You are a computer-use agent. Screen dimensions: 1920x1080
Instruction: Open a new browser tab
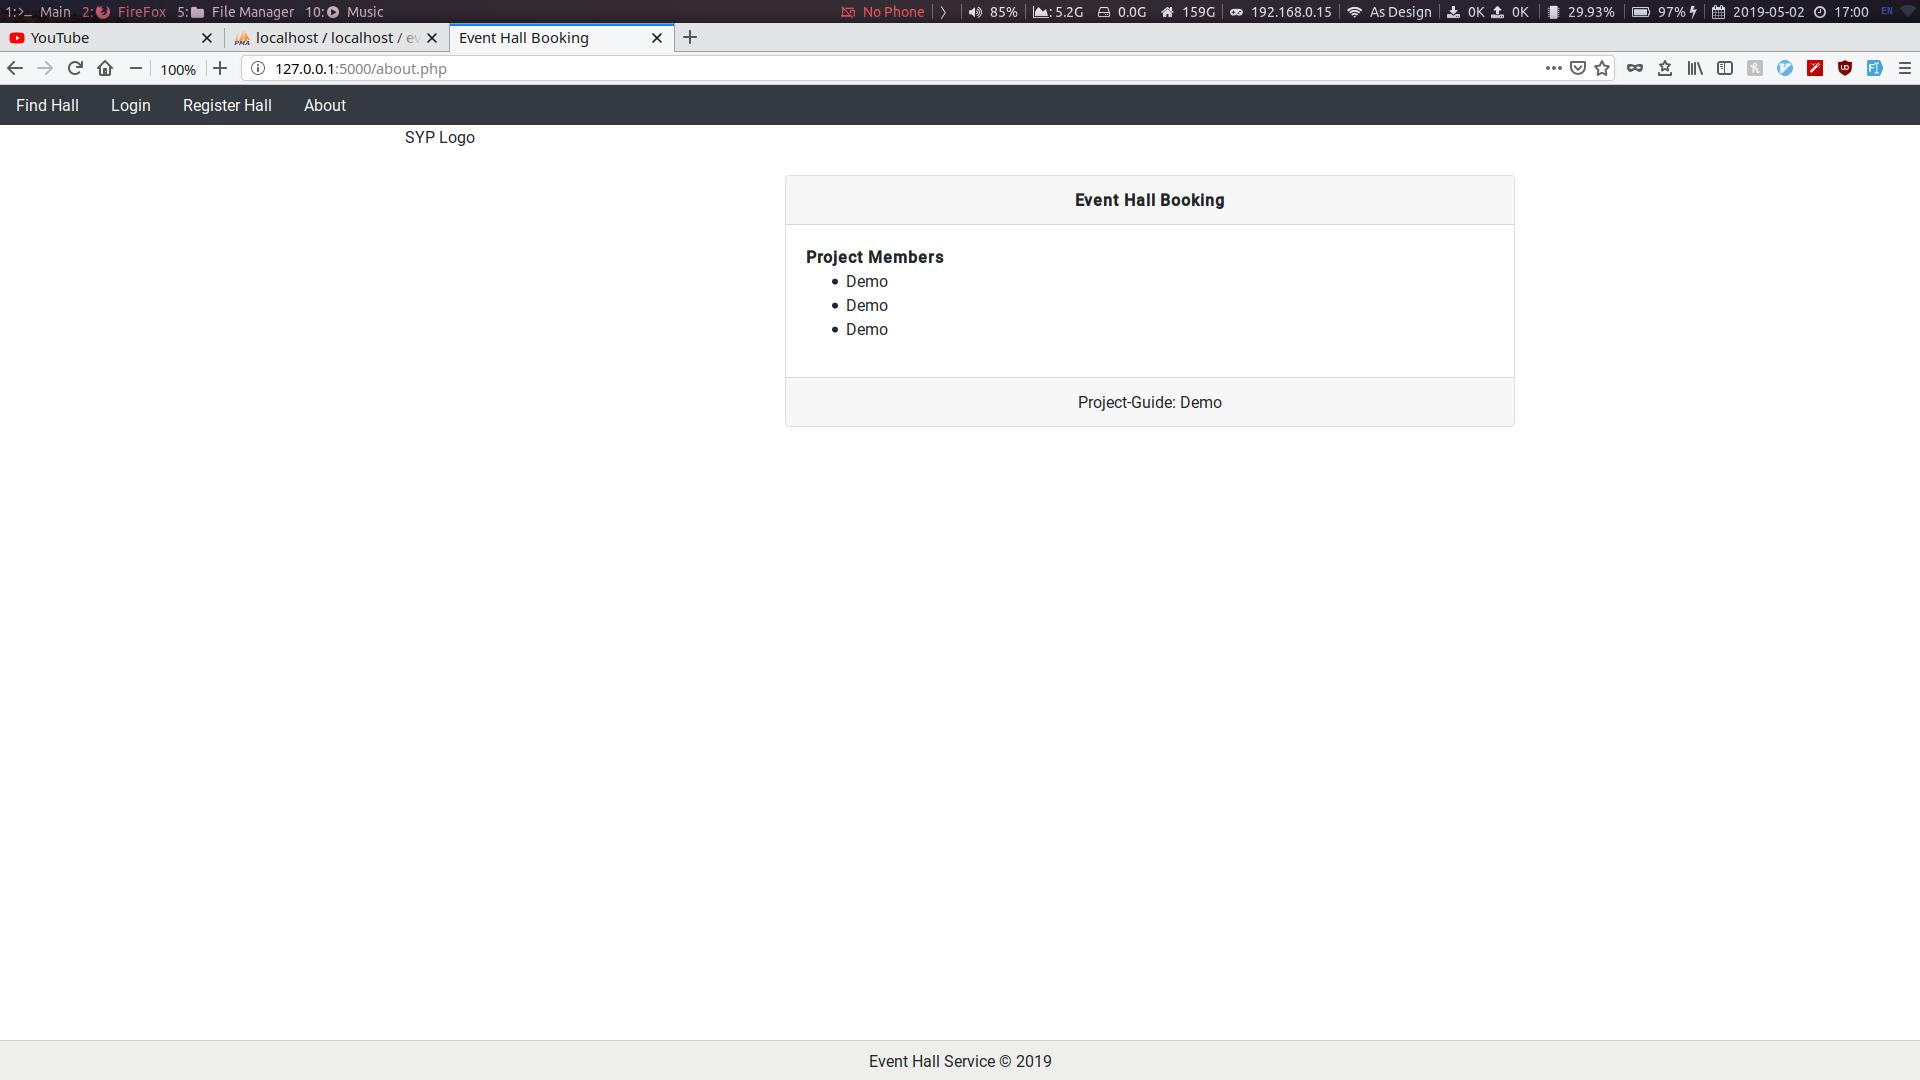(x=690, y=38)
